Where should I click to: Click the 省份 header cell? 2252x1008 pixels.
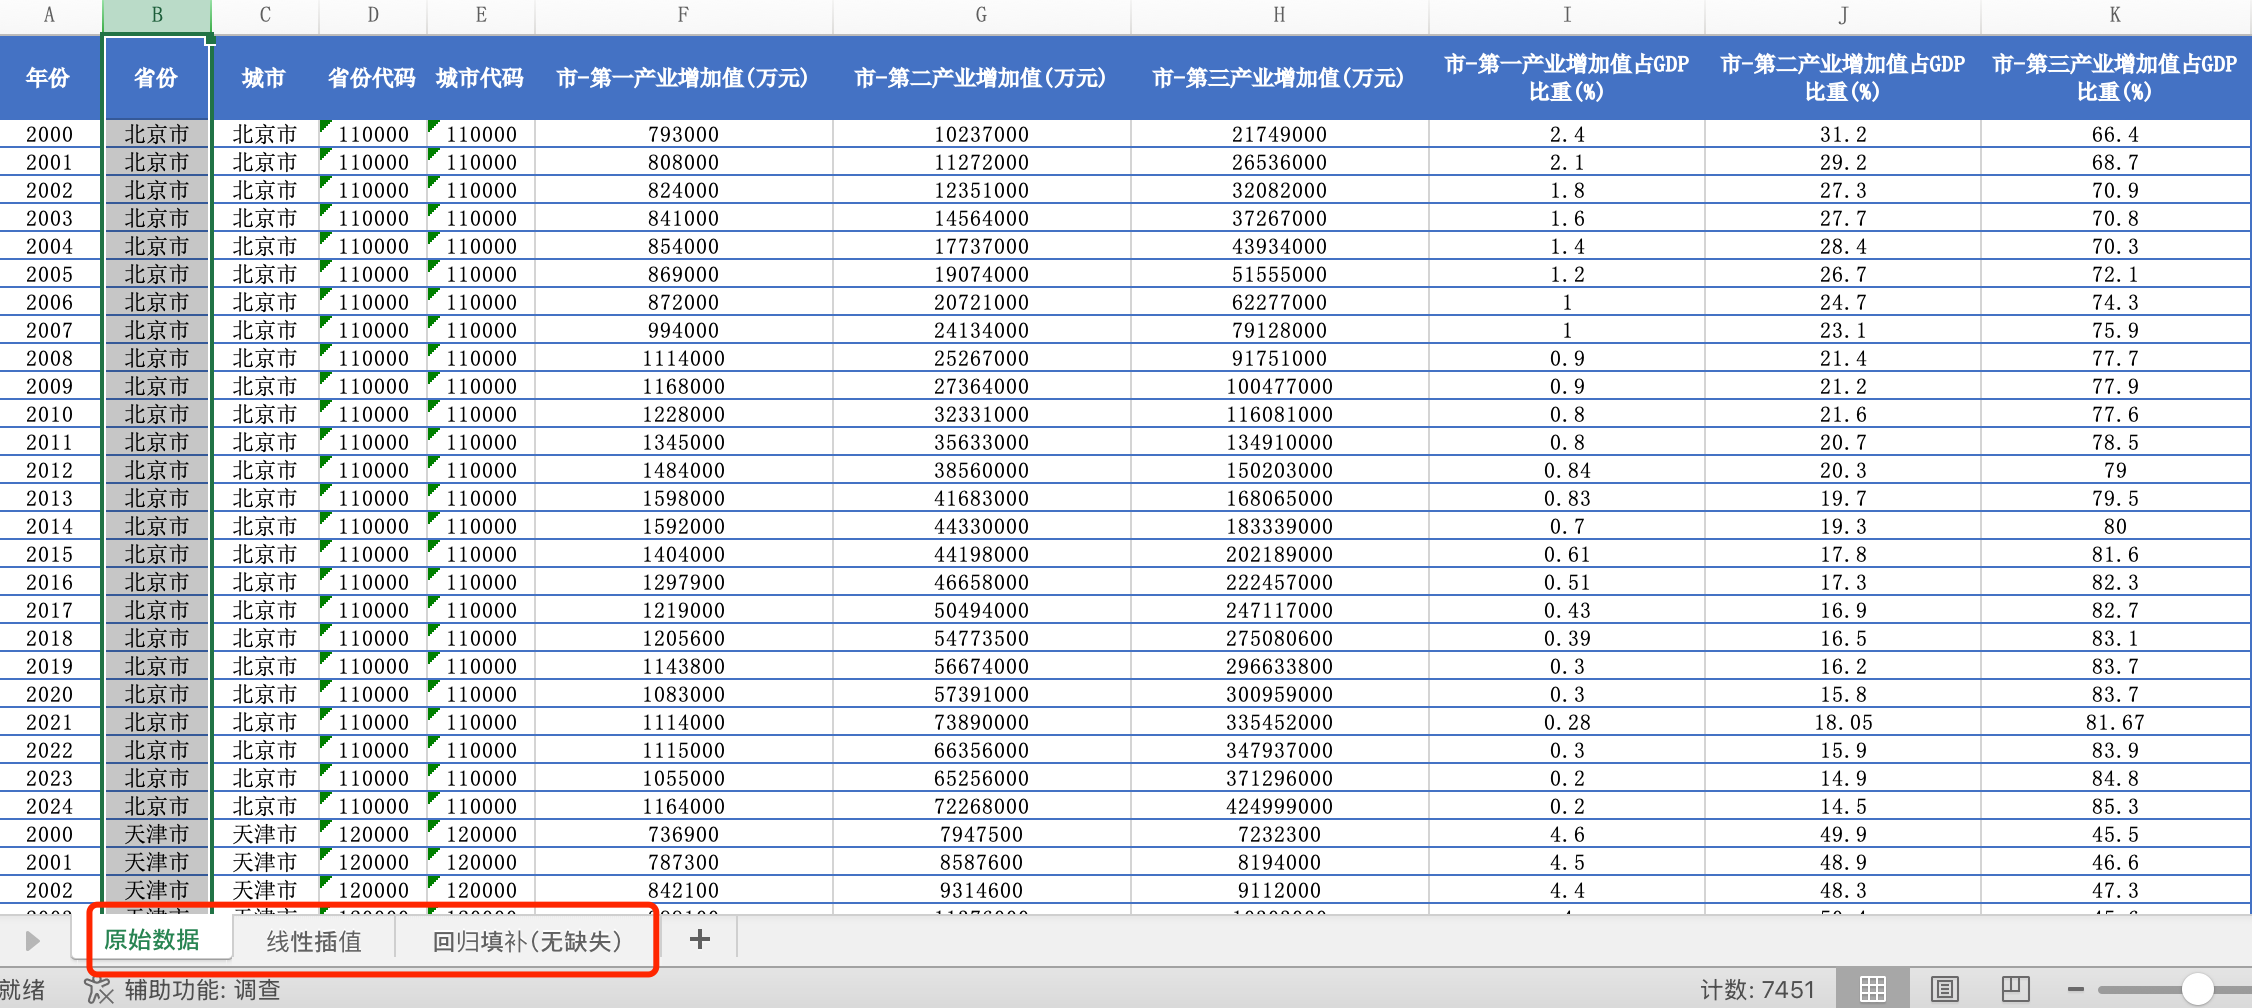click(157, 78)
